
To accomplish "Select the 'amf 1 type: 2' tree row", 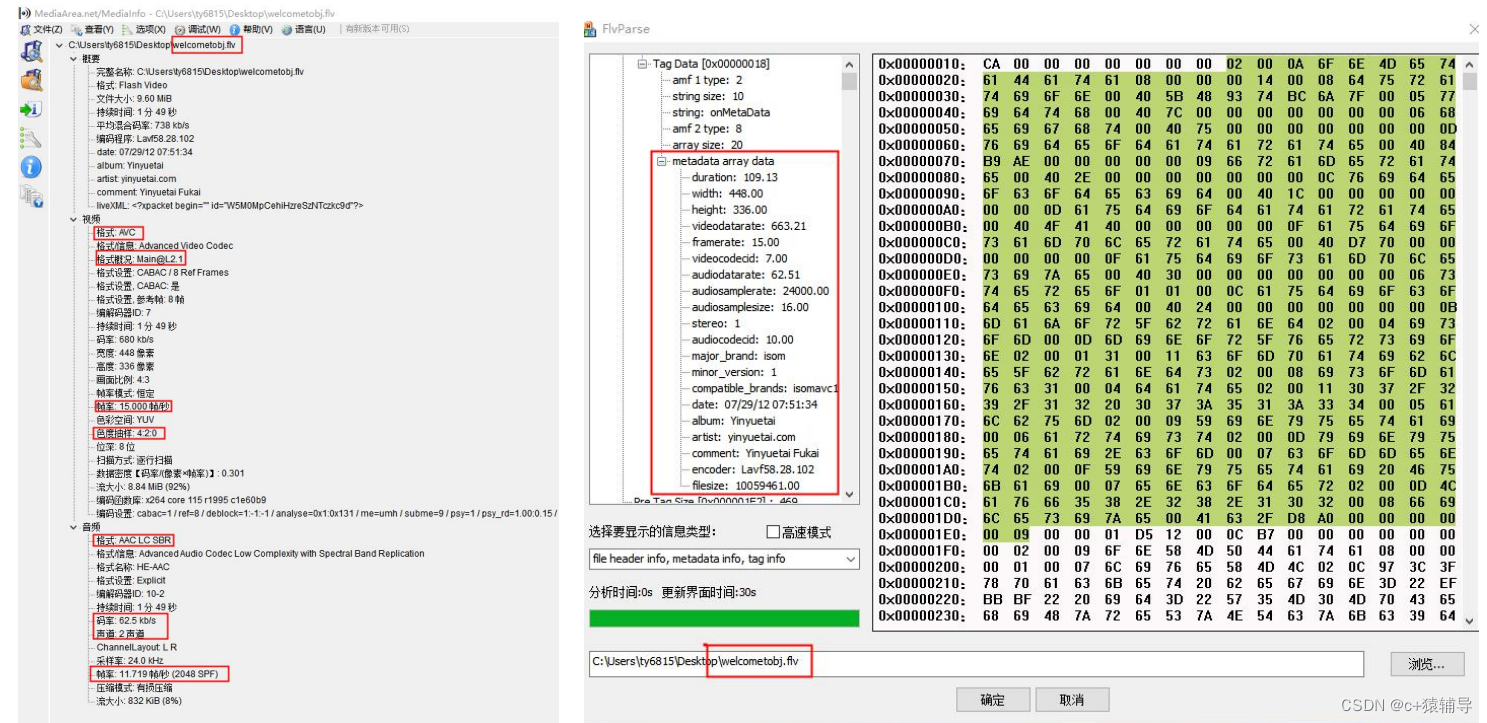I will (x=707, y=80).
